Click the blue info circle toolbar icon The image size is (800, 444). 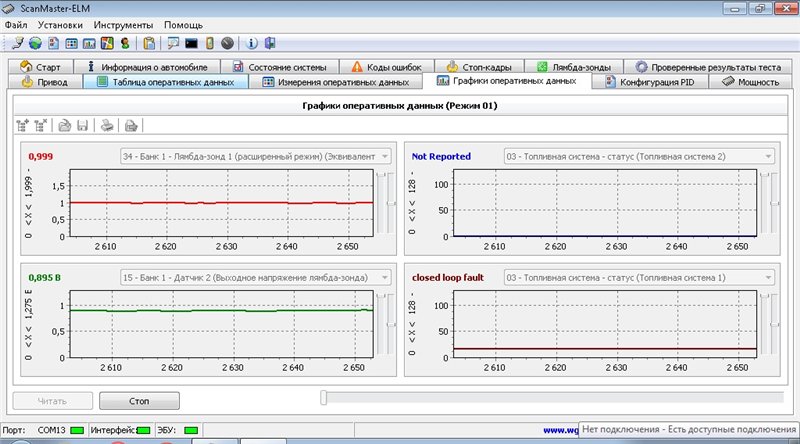click(252, 43)
